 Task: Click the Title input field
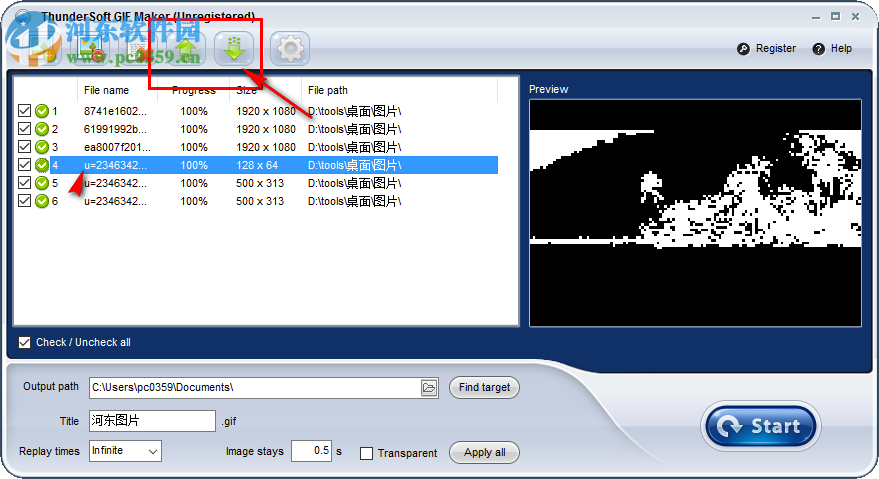(x=152, y=421)
